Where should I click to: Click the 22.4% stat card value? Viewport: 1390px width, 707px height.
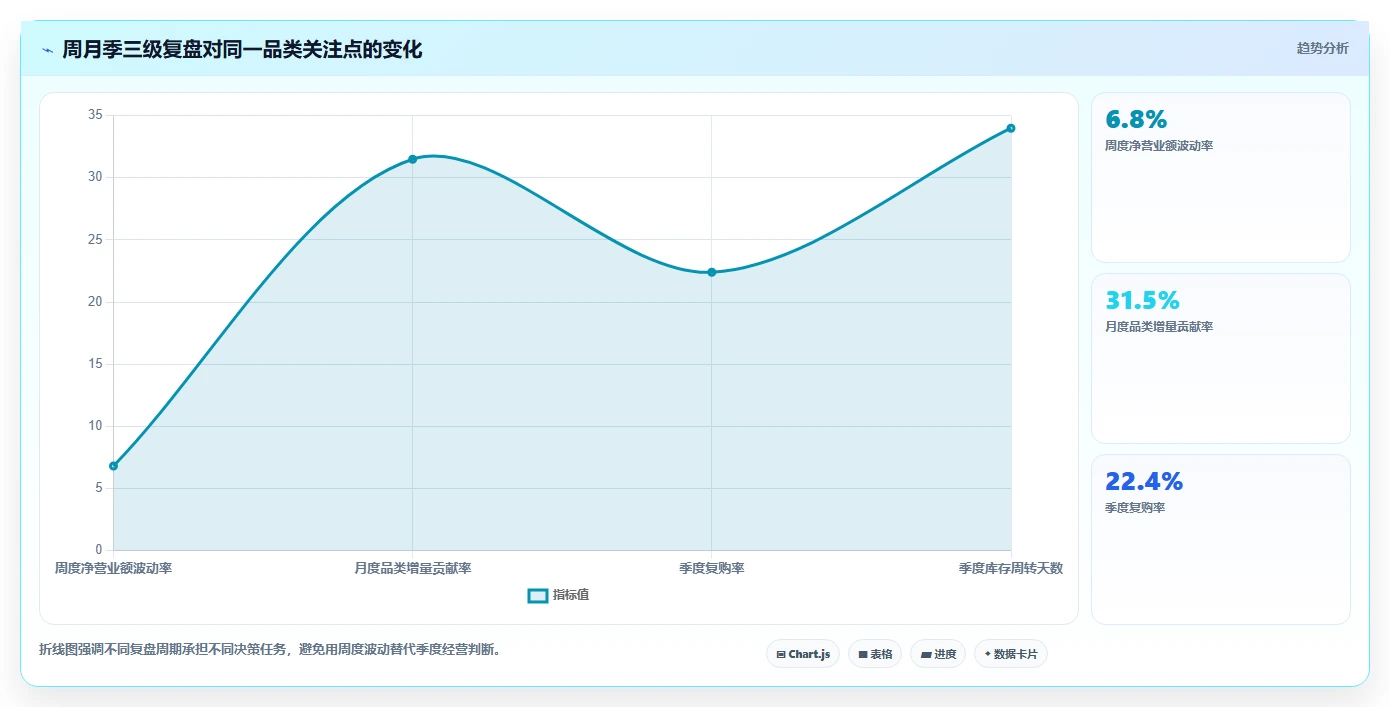pyautogui.click(x=1144, y=482)
